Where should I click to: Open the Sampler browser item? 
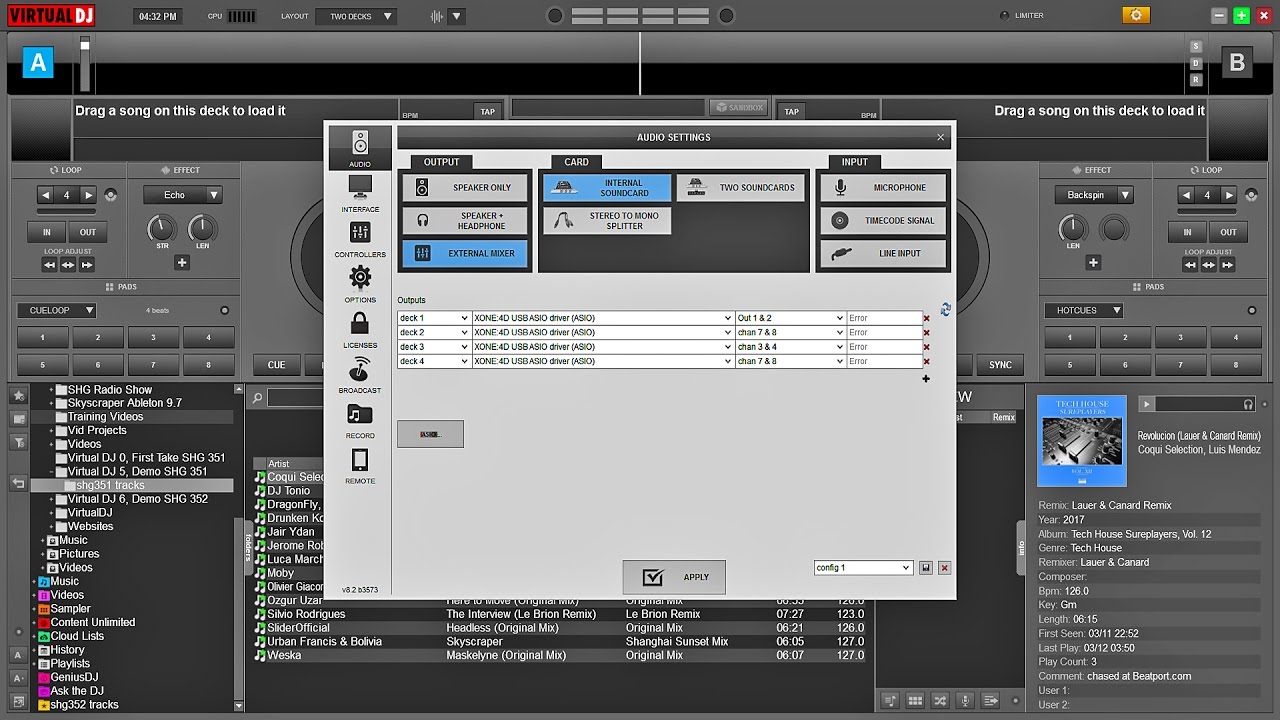pyautogui.click(x=70, y=608)
